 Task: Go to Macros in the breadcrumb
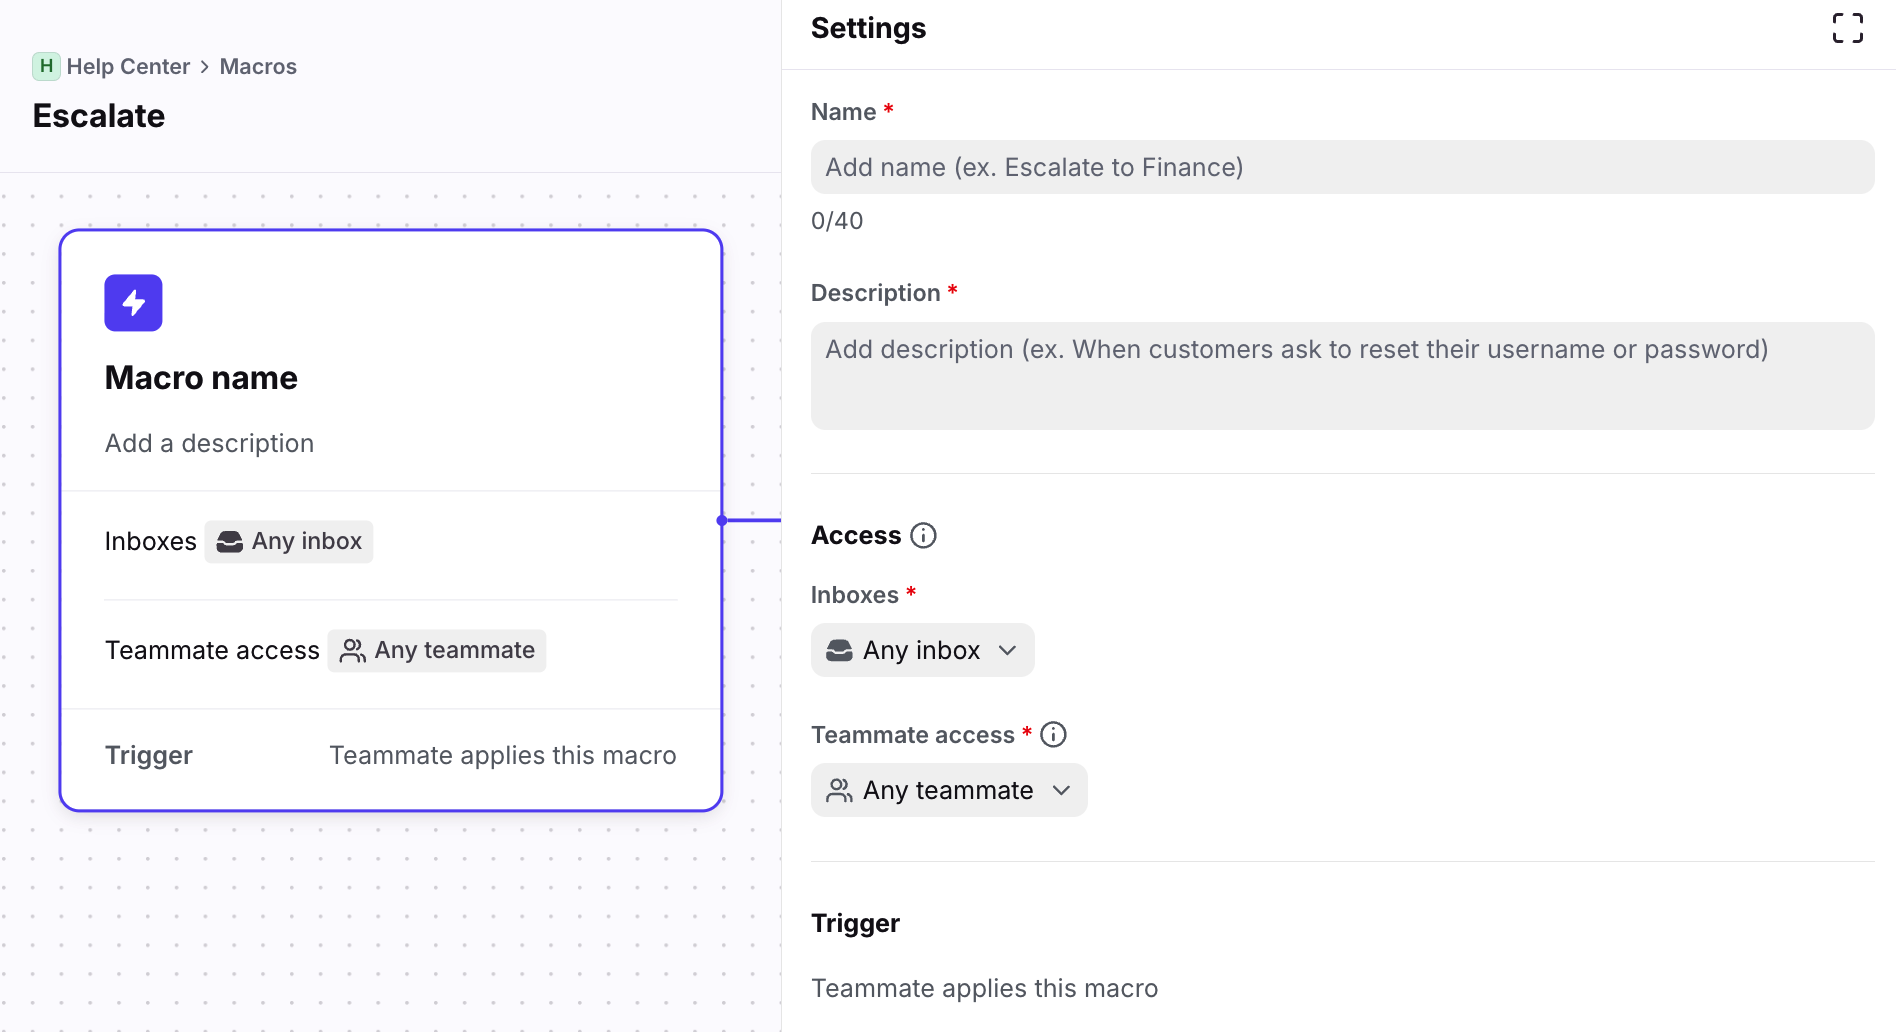tap(258, 67)
